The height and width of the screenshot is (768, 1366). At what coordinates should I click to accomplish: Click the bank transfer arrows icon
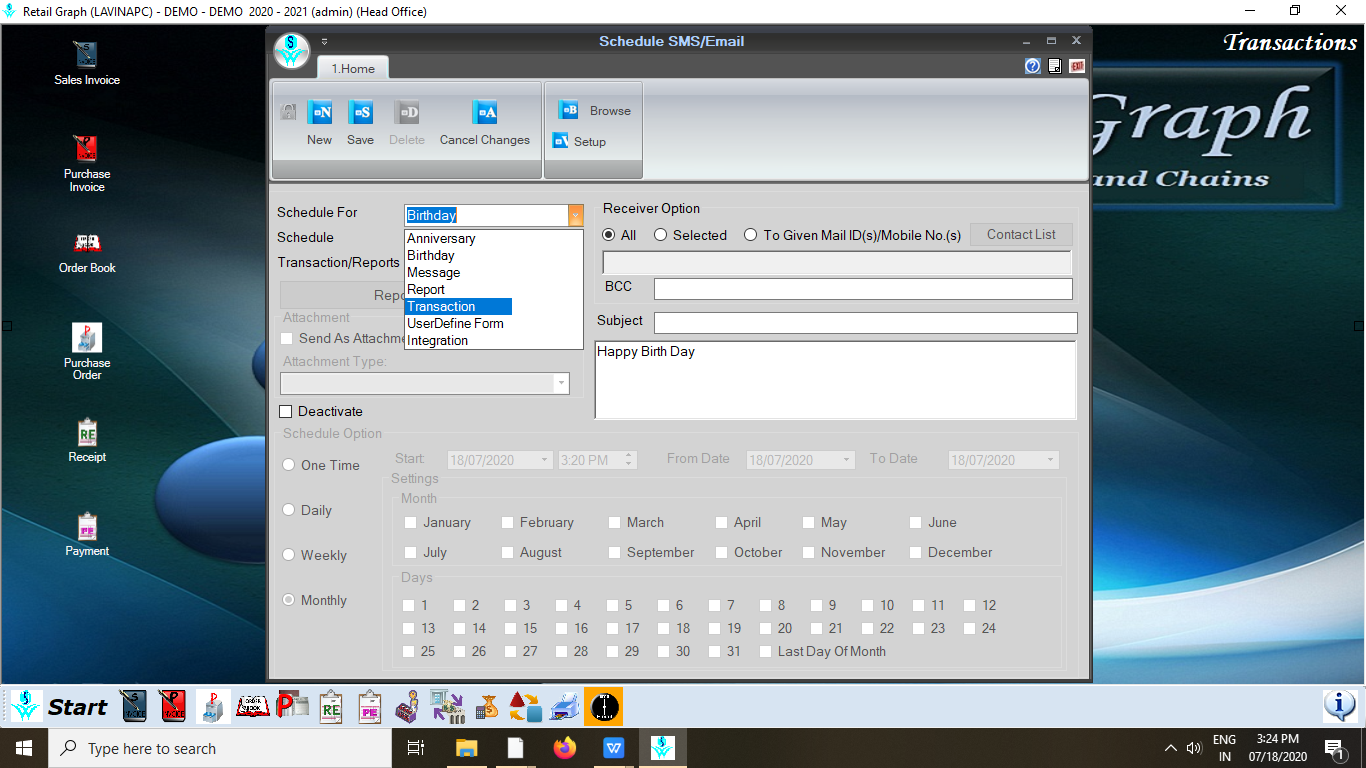click(x=447, y=706)
